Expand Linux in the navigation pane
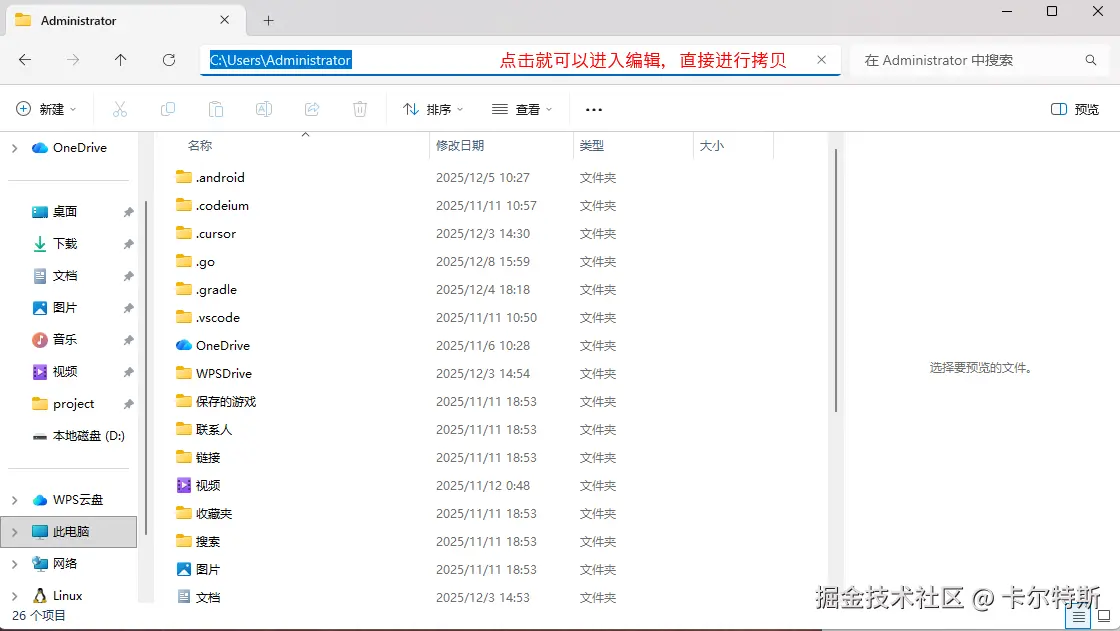The height and width of the screenshot is (631, 1120). click(x=14, y=596)
